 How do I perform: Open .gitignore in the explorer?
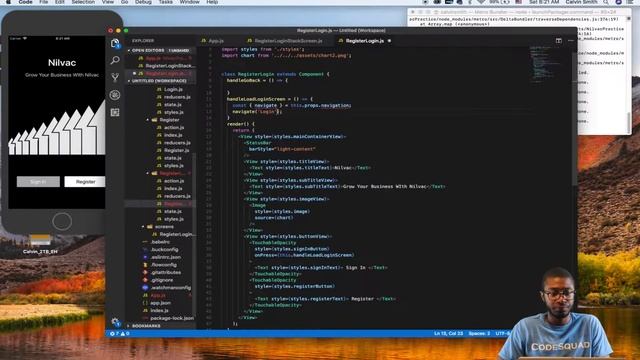point(162,280)
